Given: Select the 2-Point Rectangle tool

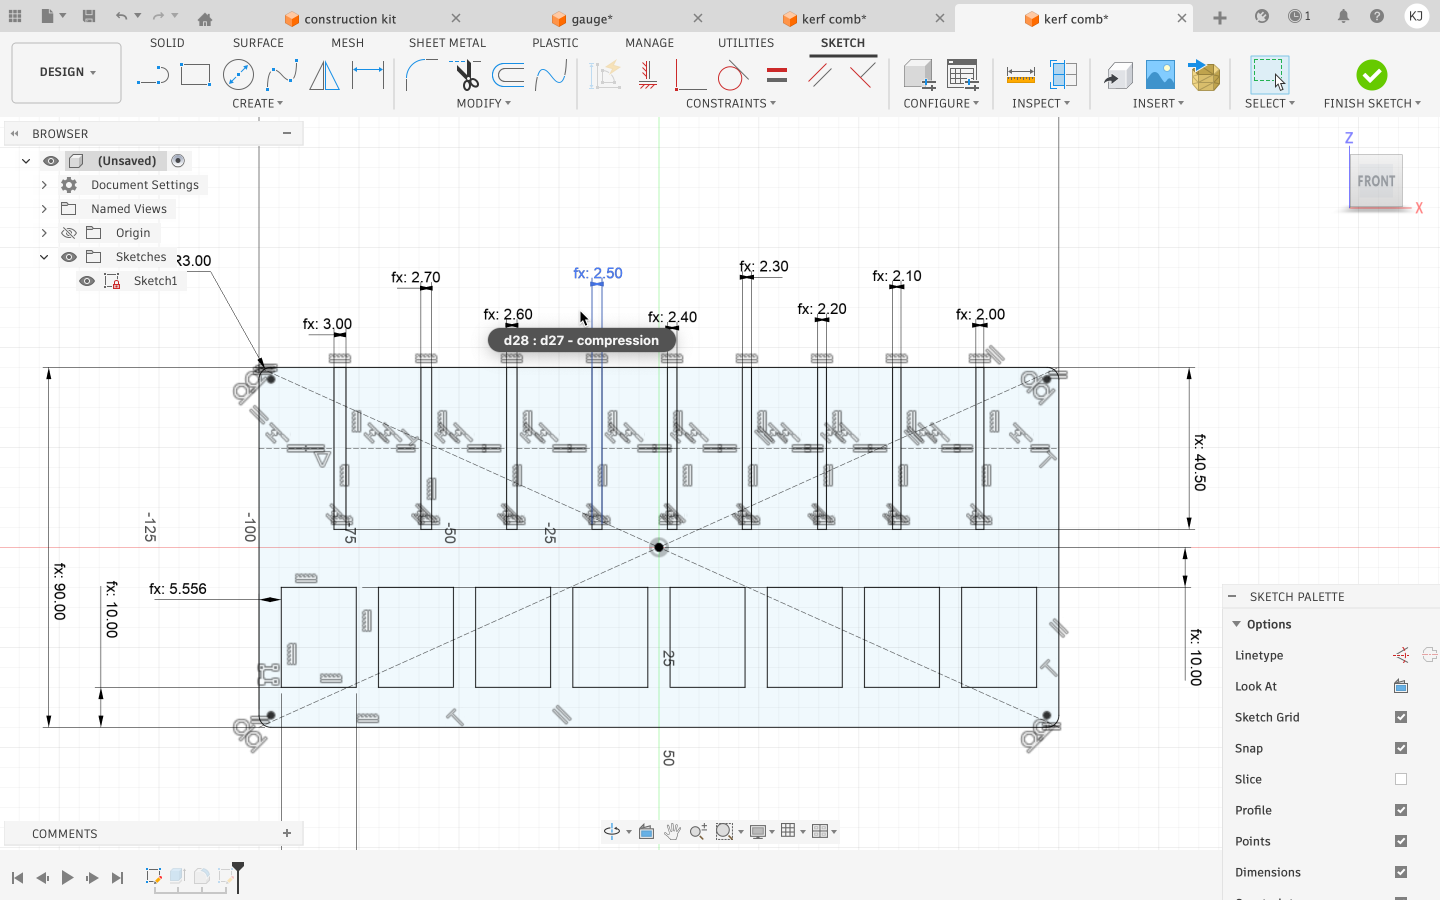Looking at the screenshot, I should pos(195,75).
